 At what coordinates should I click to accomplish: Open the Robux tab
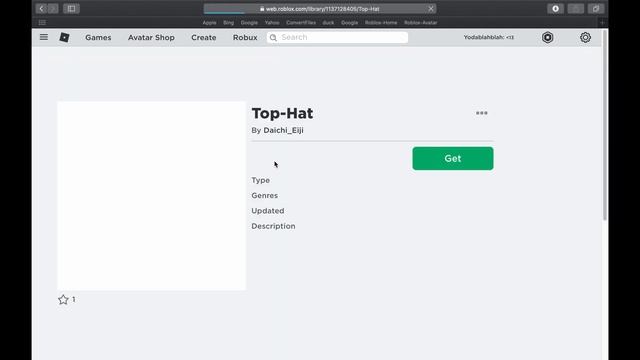[x=245, y=37]
